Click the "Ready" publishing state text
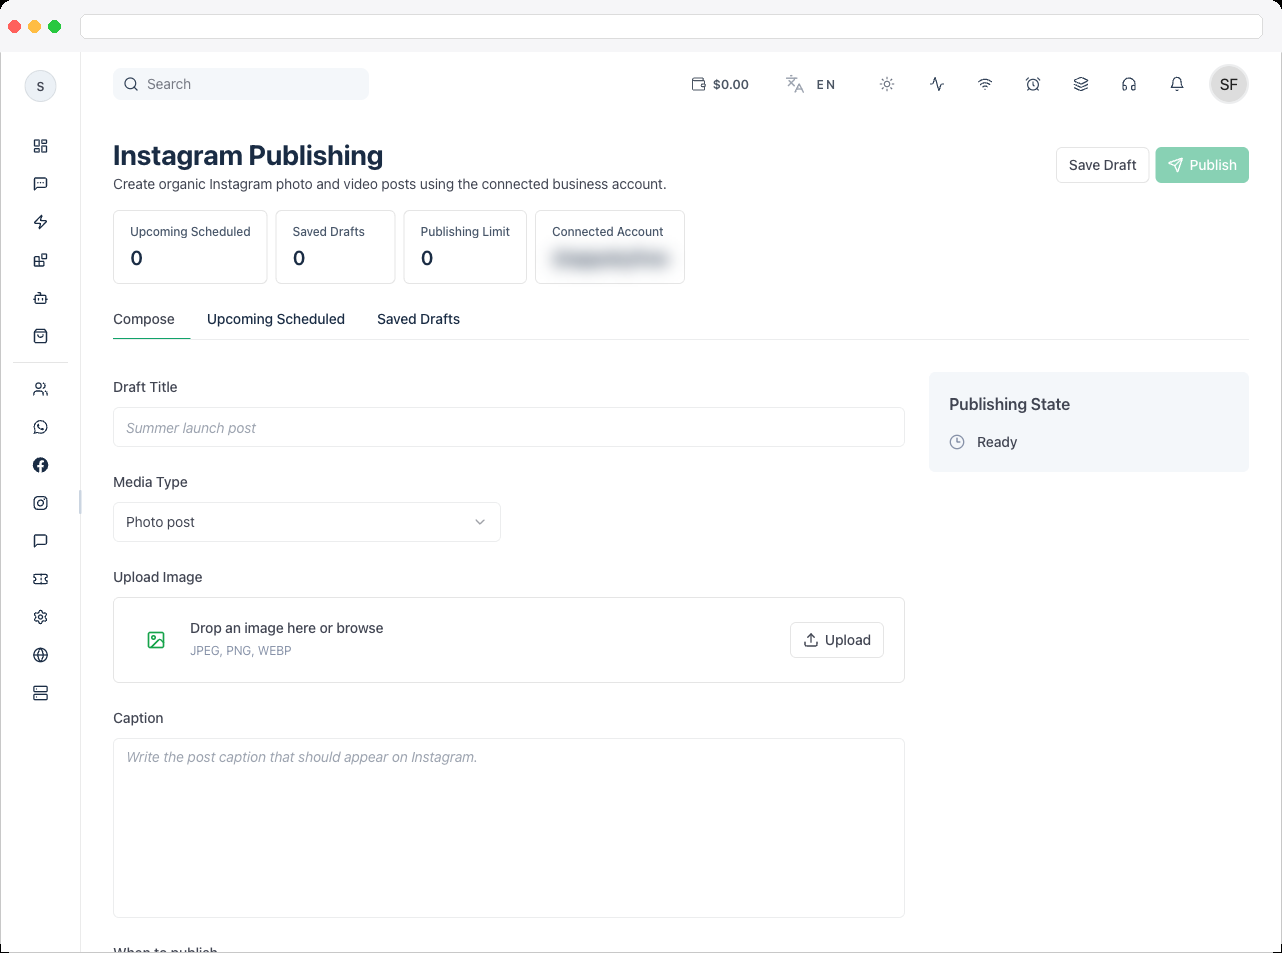 pos(997,442)
